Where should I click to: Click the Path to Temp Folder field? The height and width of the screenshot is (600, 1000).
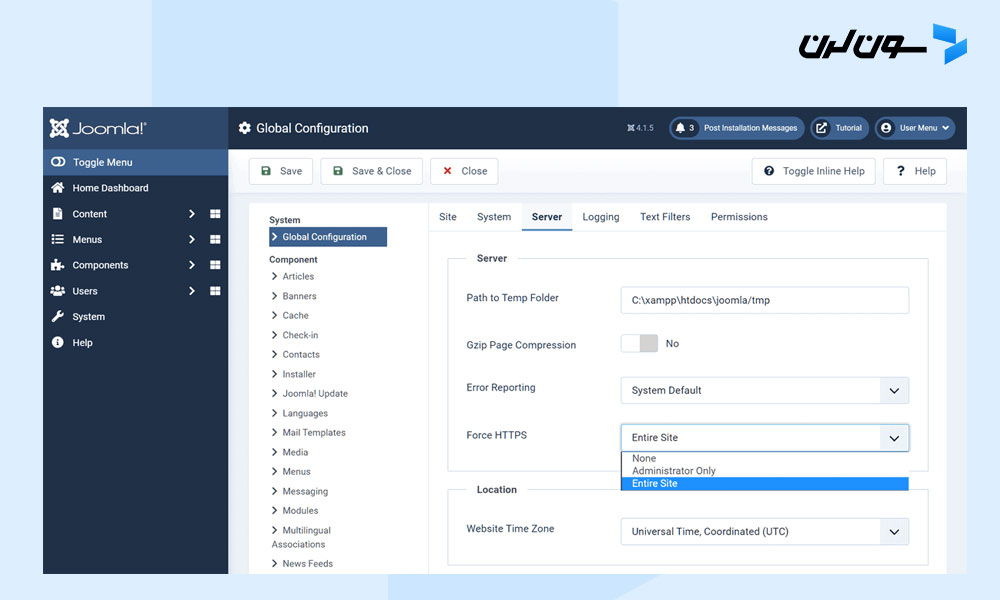pos(765,300)
